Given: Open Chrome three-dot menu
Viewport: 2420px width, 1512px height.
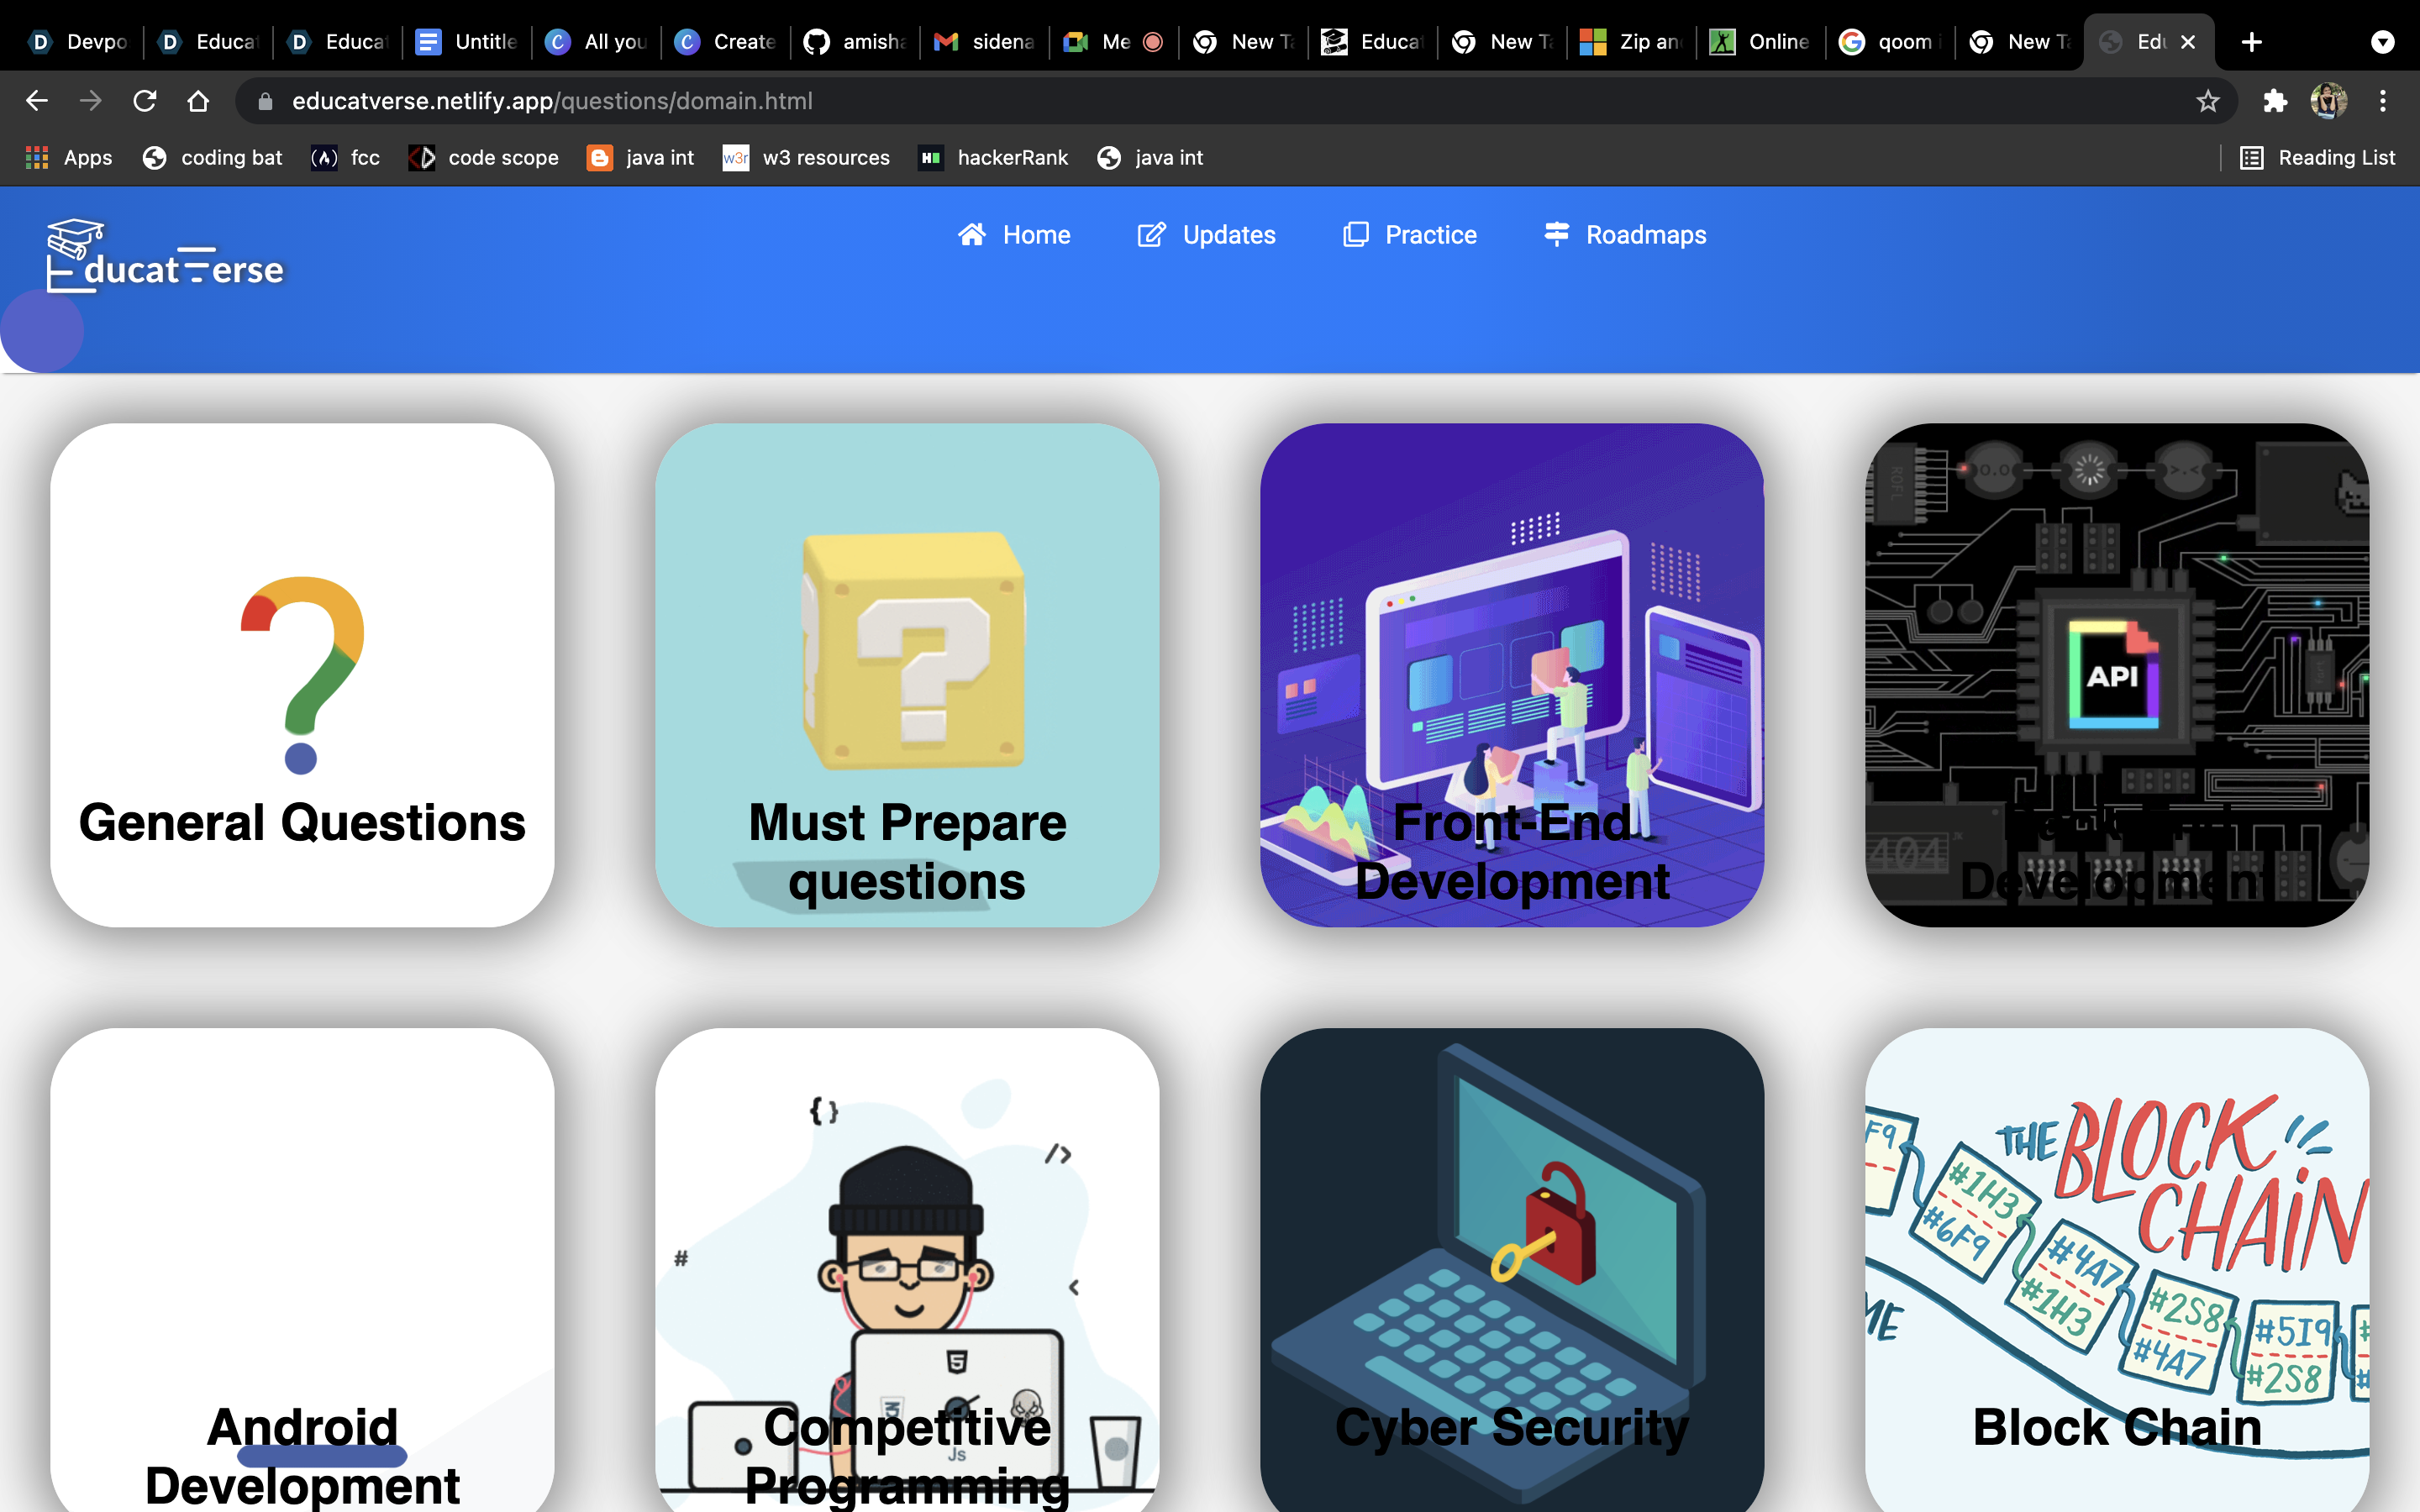Looking at the screenshot, I should pos(2383,101).
